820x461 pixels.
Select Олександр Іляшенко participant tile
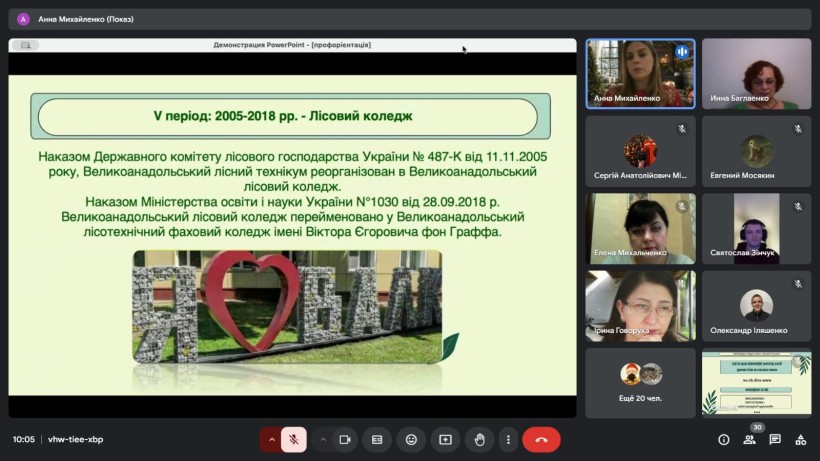tap(757, 306)
